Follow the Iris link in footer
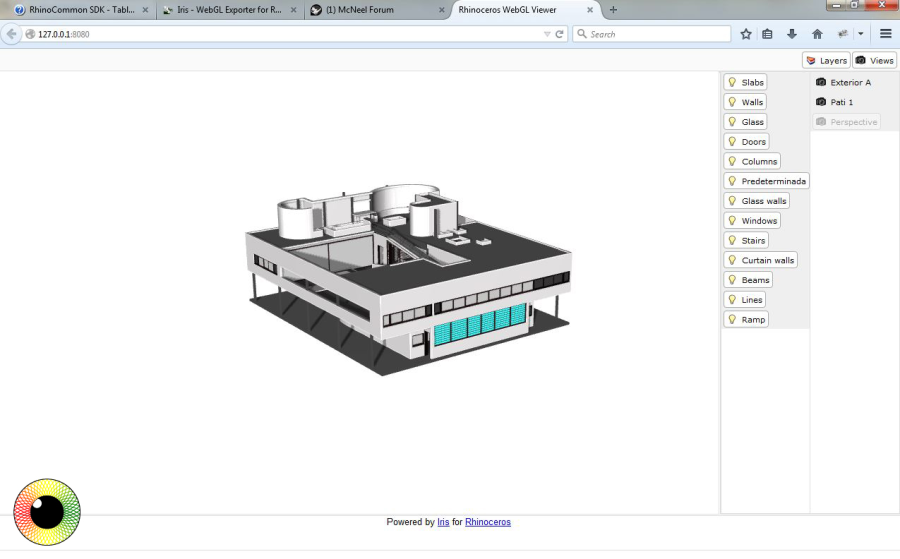The width and height of the screenshot is (900, 559). pos(443,522)
